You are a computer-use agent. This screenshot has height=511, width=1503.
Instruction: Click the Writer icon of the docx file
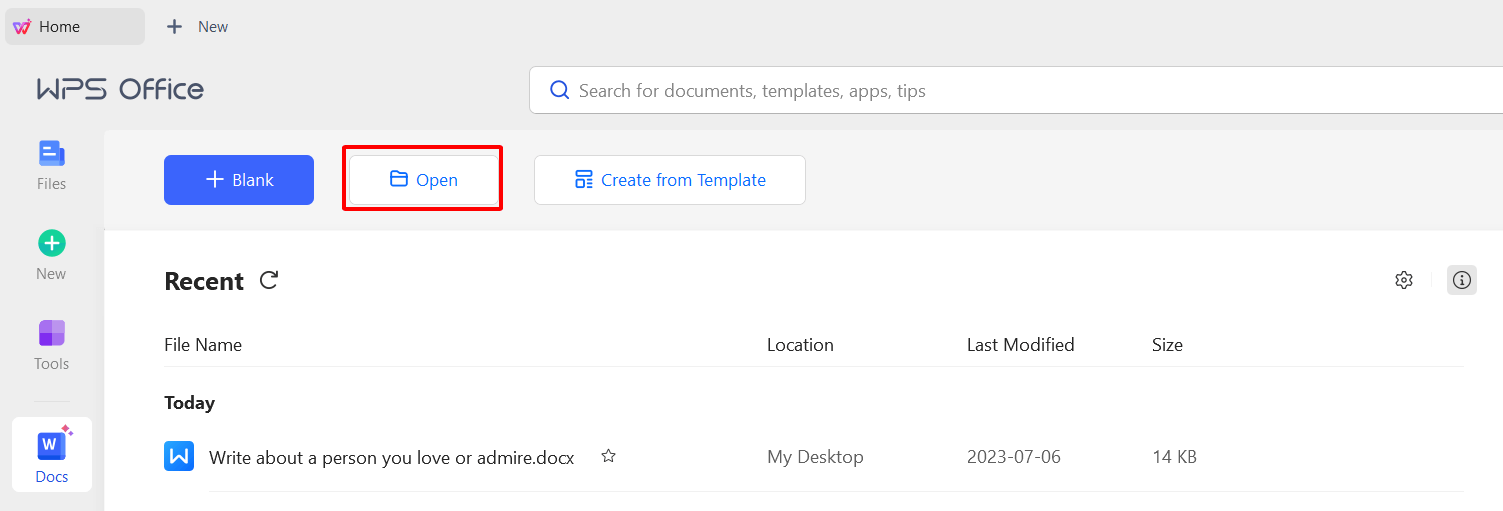pyautogui.click(x=179, y=456)
